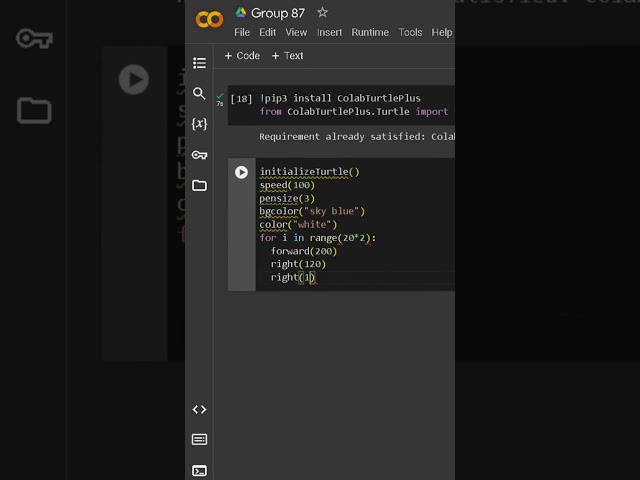Viewport: 640px width, 480px height.
Task: Click the [18] execution count of the first cell
Action: [x=241, y=99]
